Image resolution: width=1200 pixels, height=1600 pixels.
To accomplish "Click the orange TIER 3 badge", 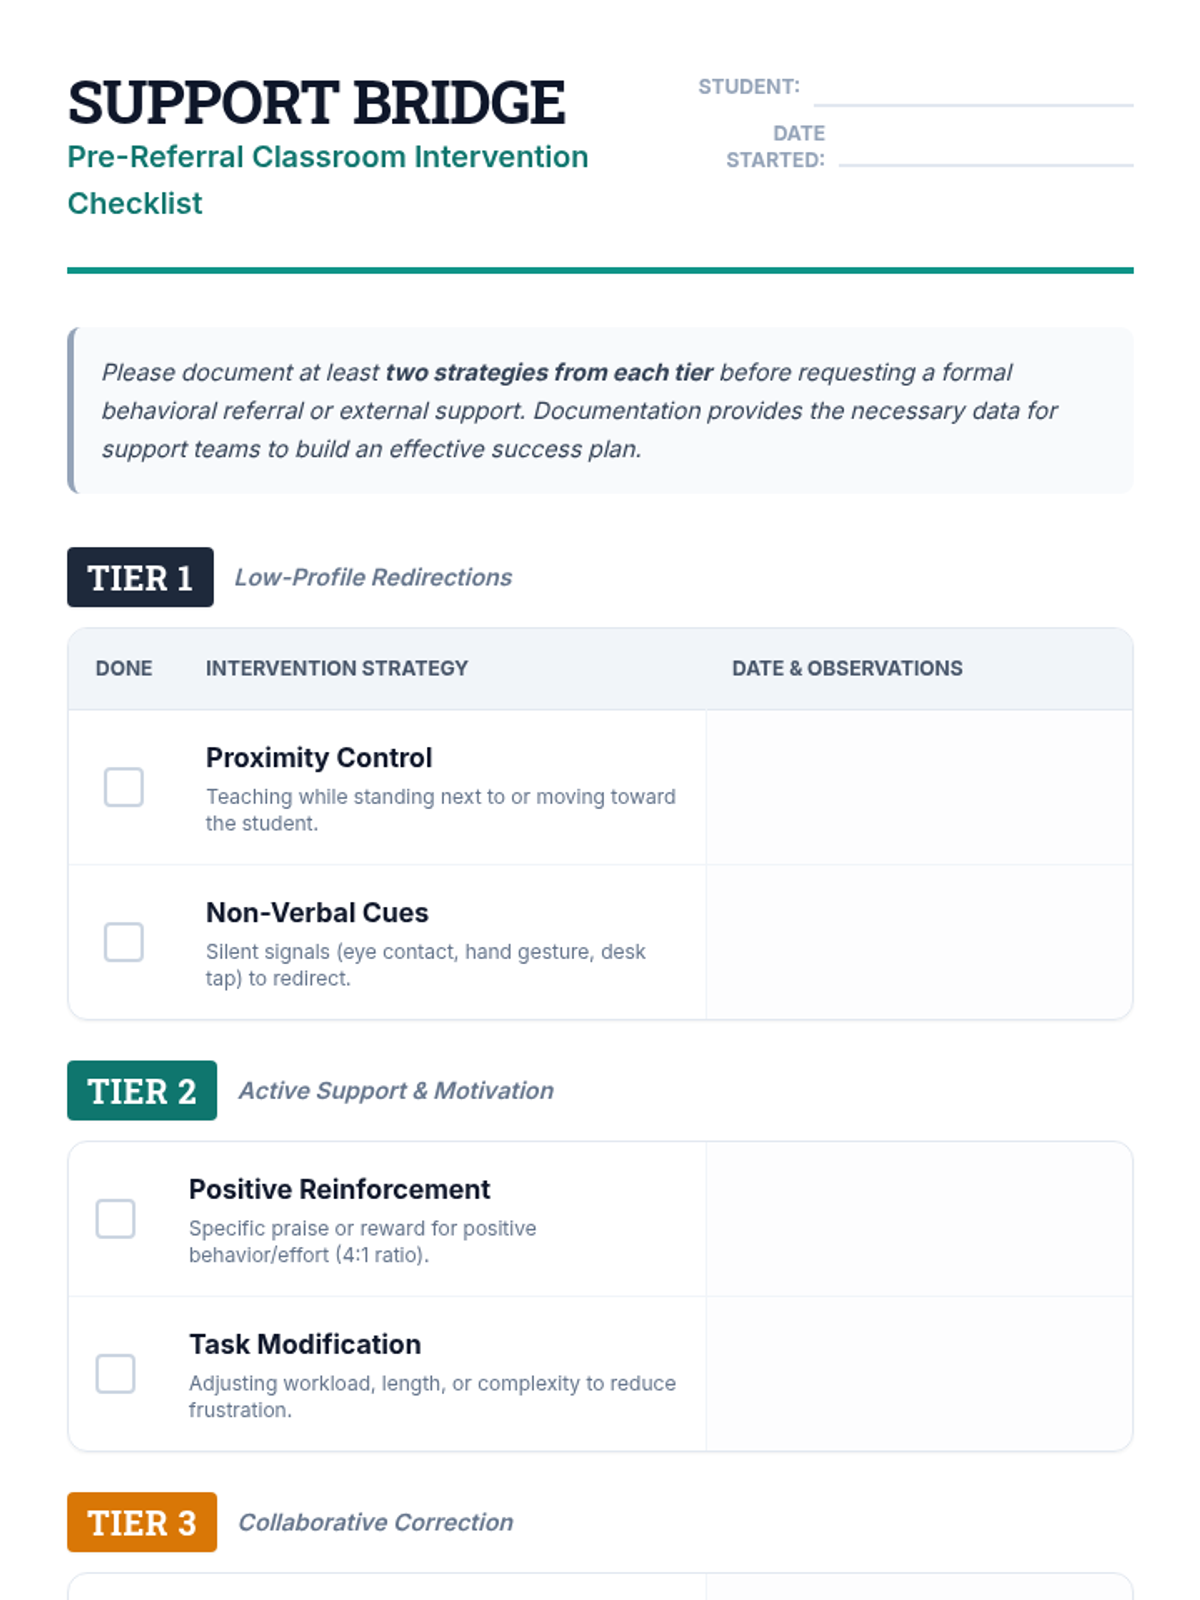I will coord(142,1522).
